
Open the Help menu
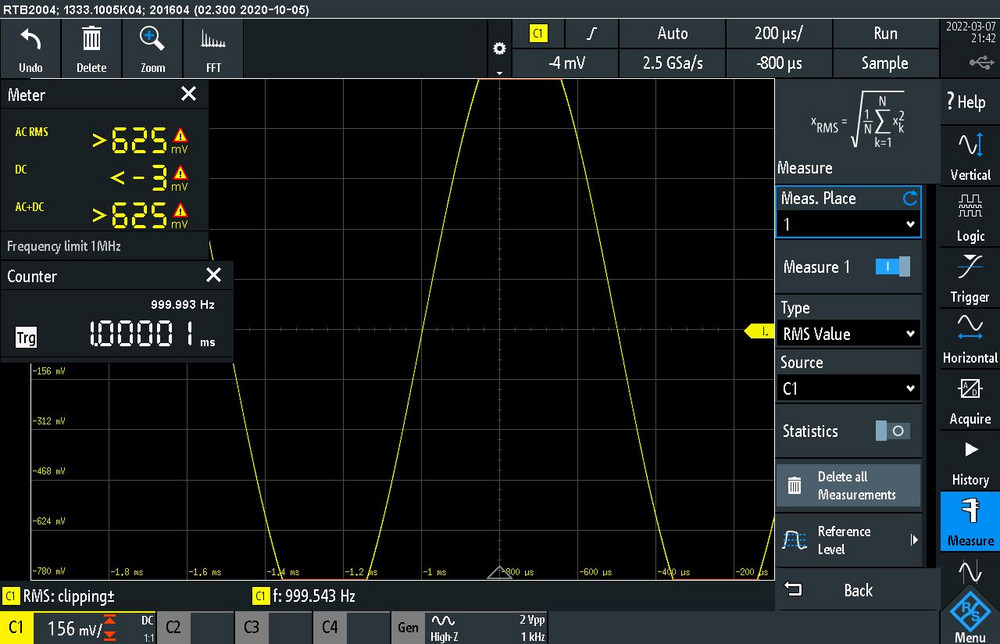click(x=969, y=102)
